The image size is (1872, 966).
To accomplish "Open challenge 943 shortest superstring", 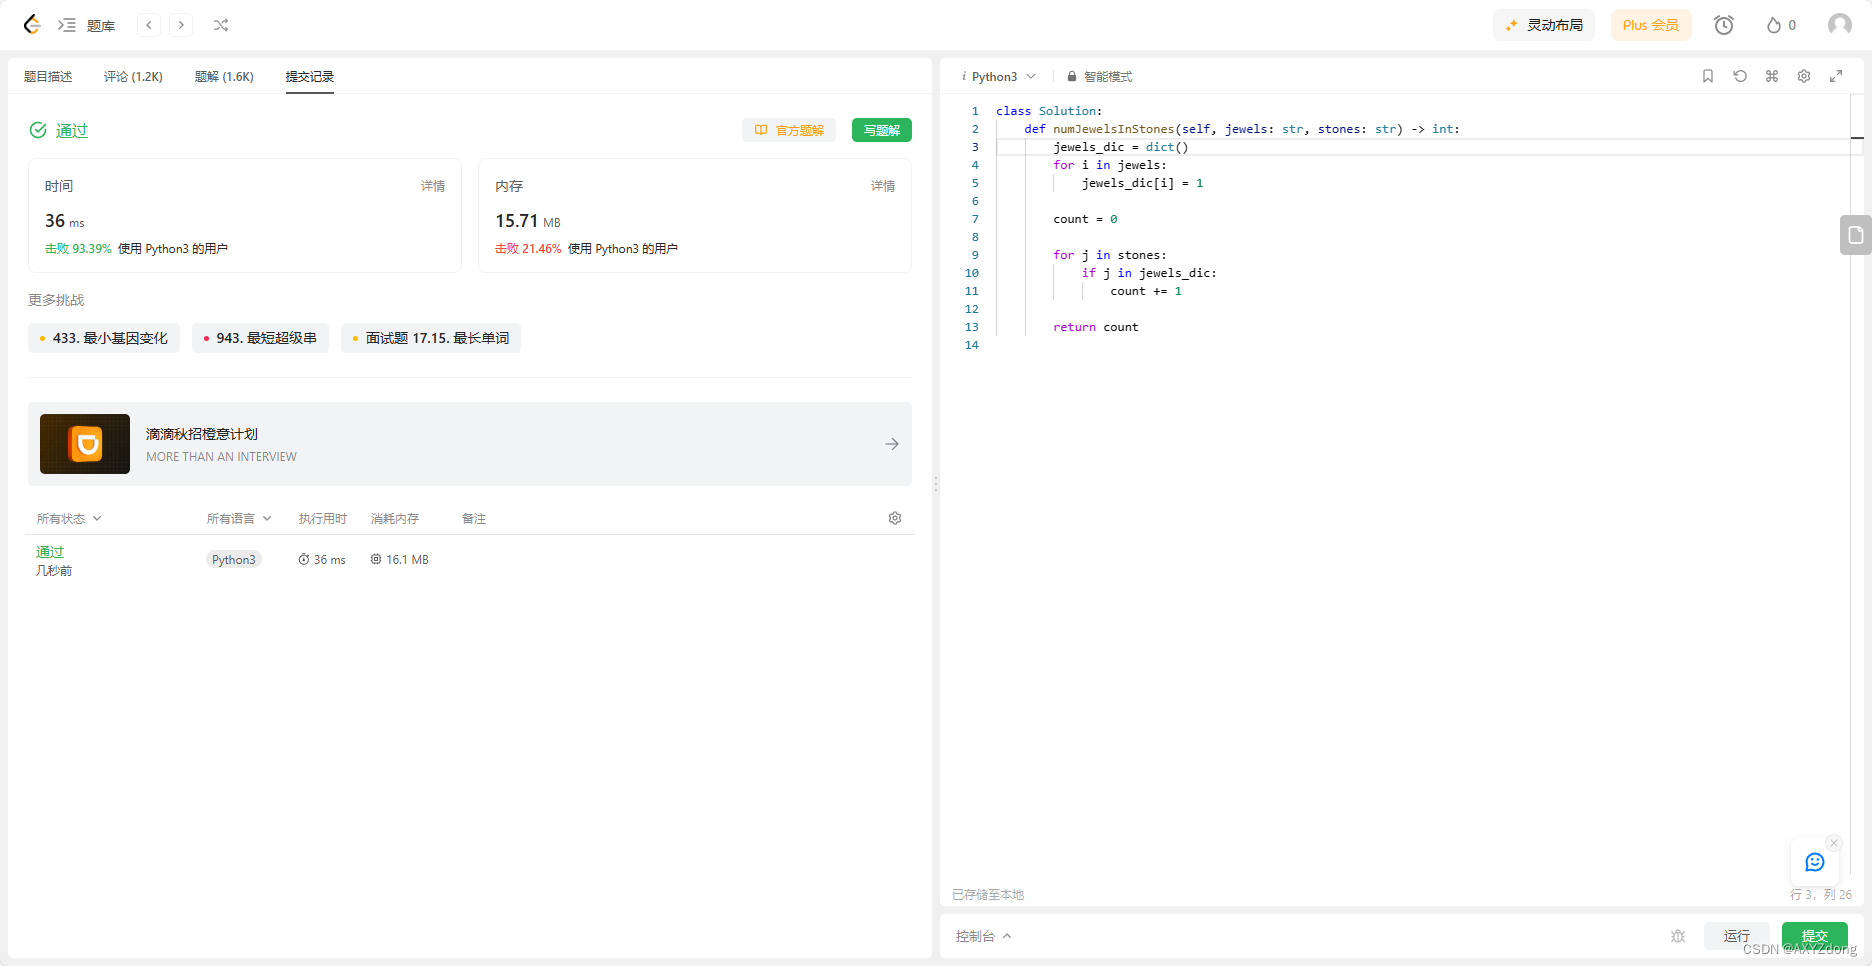I will point(260,338).
